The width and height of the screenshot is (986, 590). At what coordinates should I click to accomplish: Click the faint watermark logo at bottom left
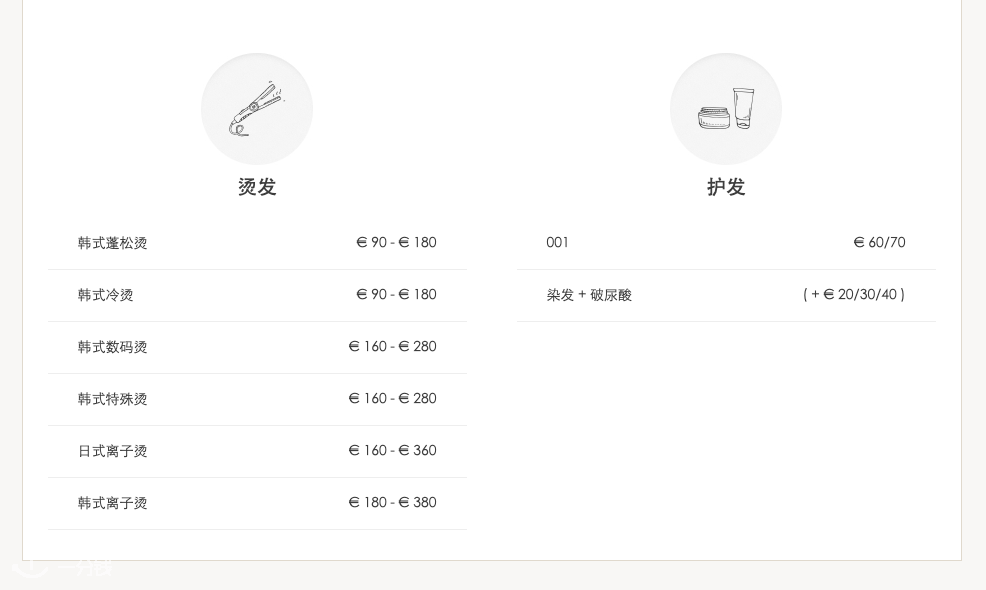(x=63, y=567)
